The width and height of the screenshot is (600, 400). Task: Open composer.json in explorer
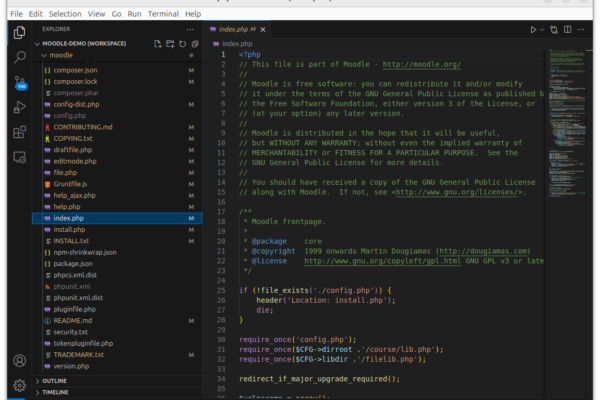coord(117,70)
